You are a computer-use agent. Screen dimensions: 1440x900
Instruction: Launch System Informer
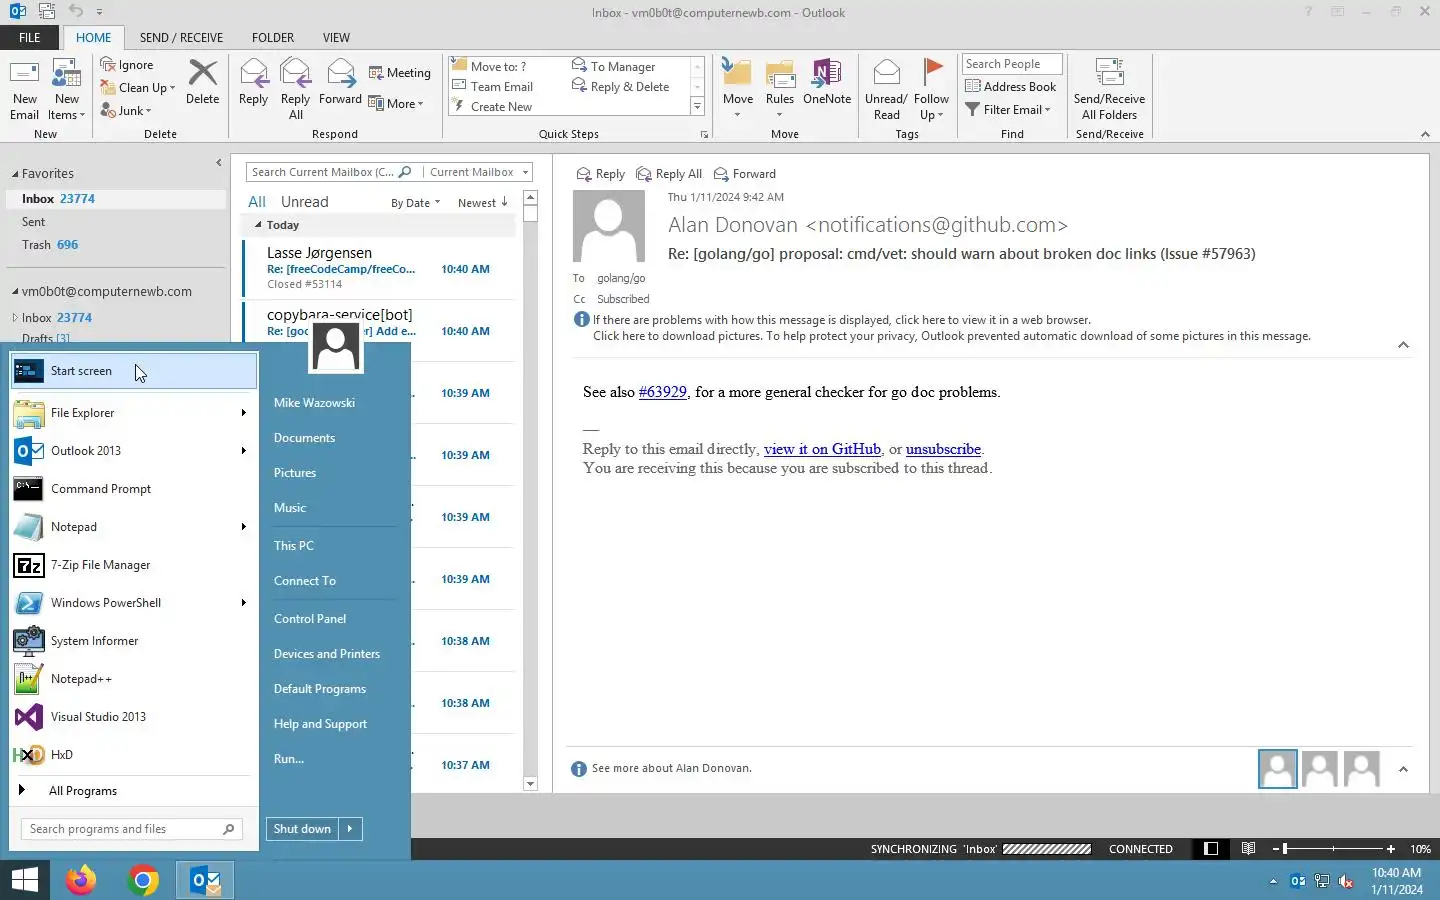coord(132,641)
